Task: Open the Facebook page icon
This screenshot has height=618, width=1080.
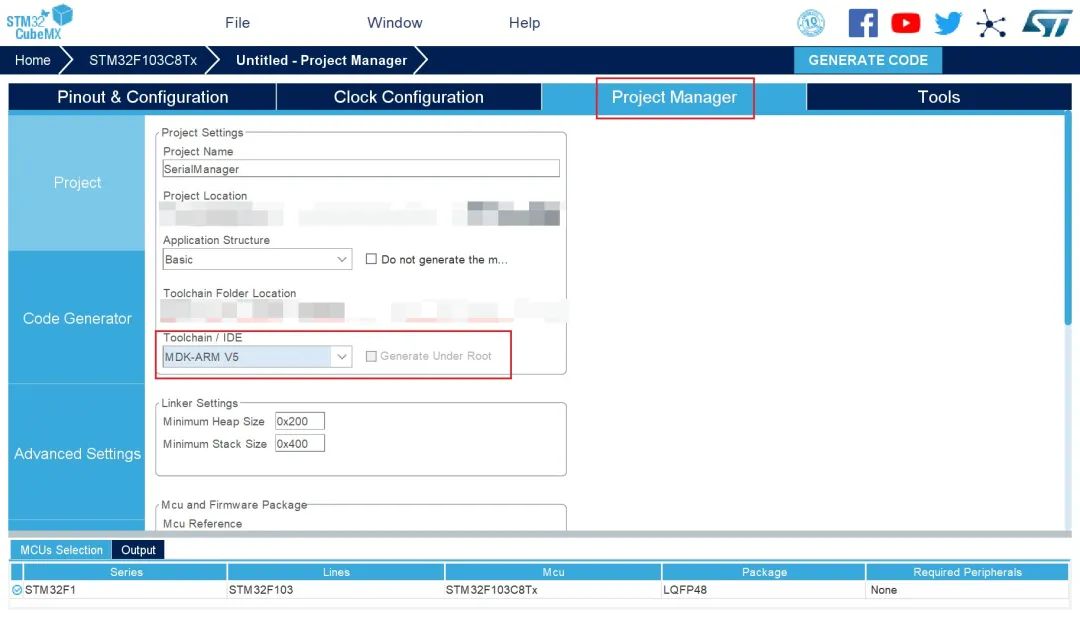Action: 863,23
